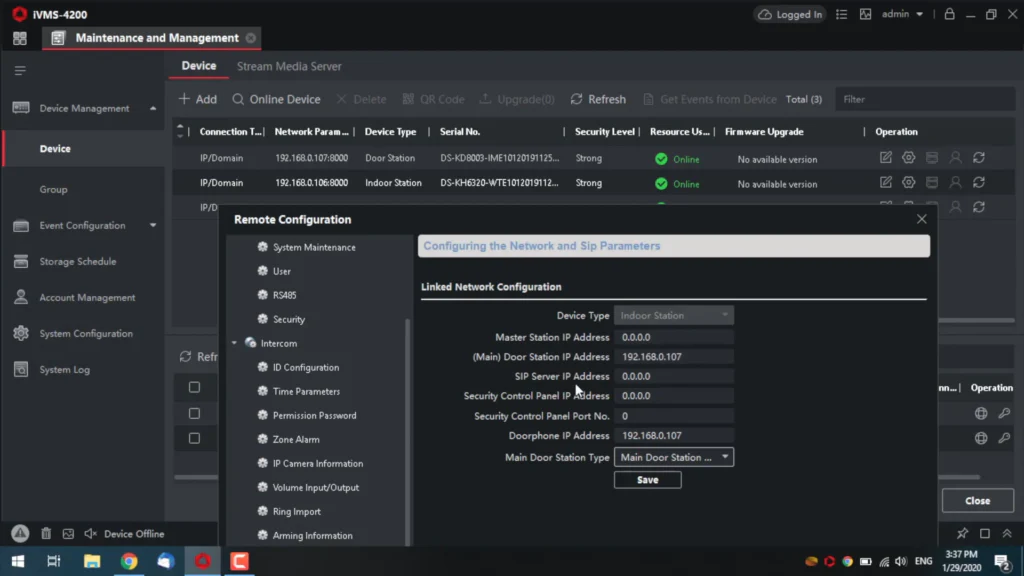The width and height of the screenshot is (1024, 576).
Task: Open the control panel grid icon
Action: [x=20, y=39]
